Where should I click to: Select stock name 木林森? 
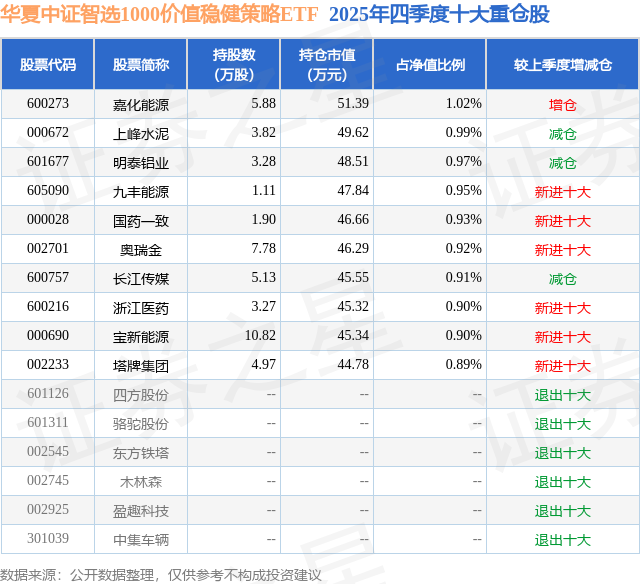pos(141,481)
